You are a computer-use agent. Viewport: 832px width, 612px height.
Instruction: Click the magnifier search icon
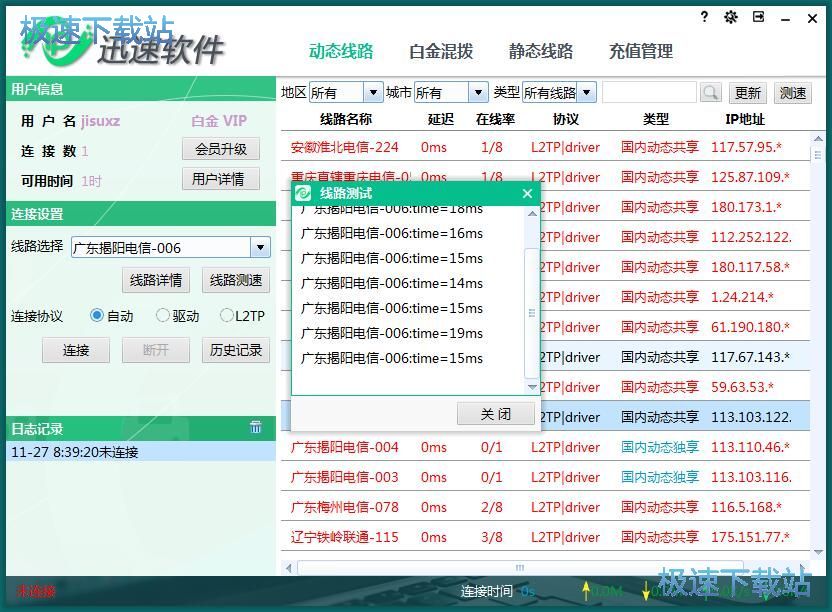pos(710,92)
